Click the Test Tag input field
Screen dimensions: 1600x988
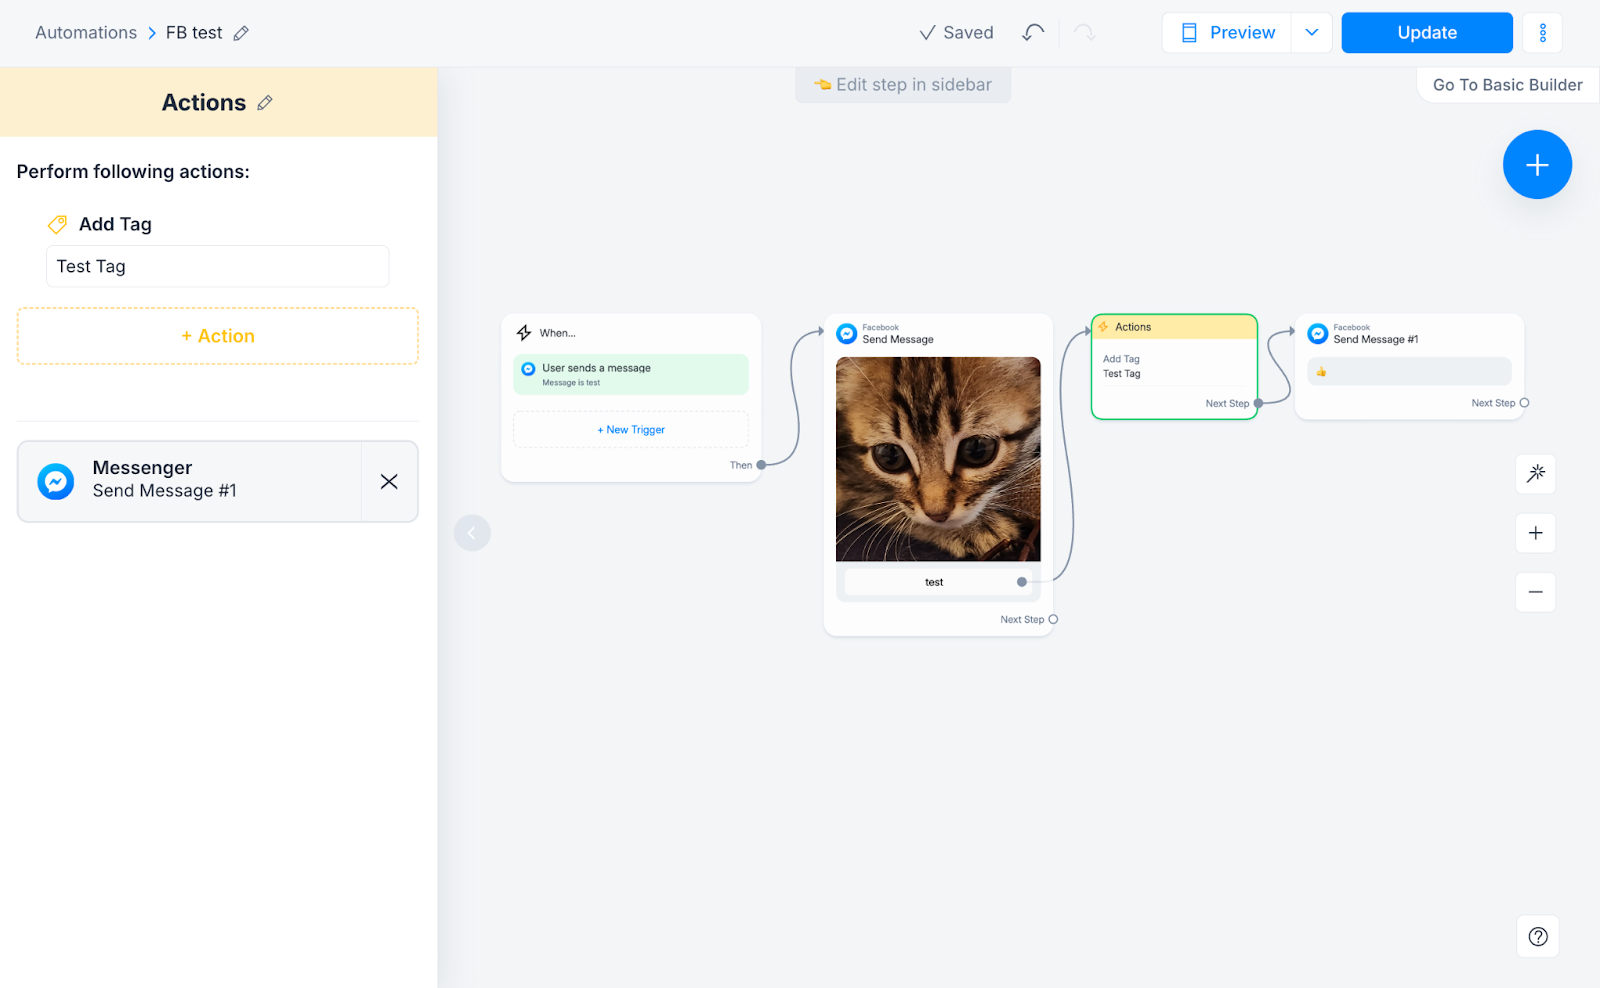pyautogui.click(x=218, y=266)
